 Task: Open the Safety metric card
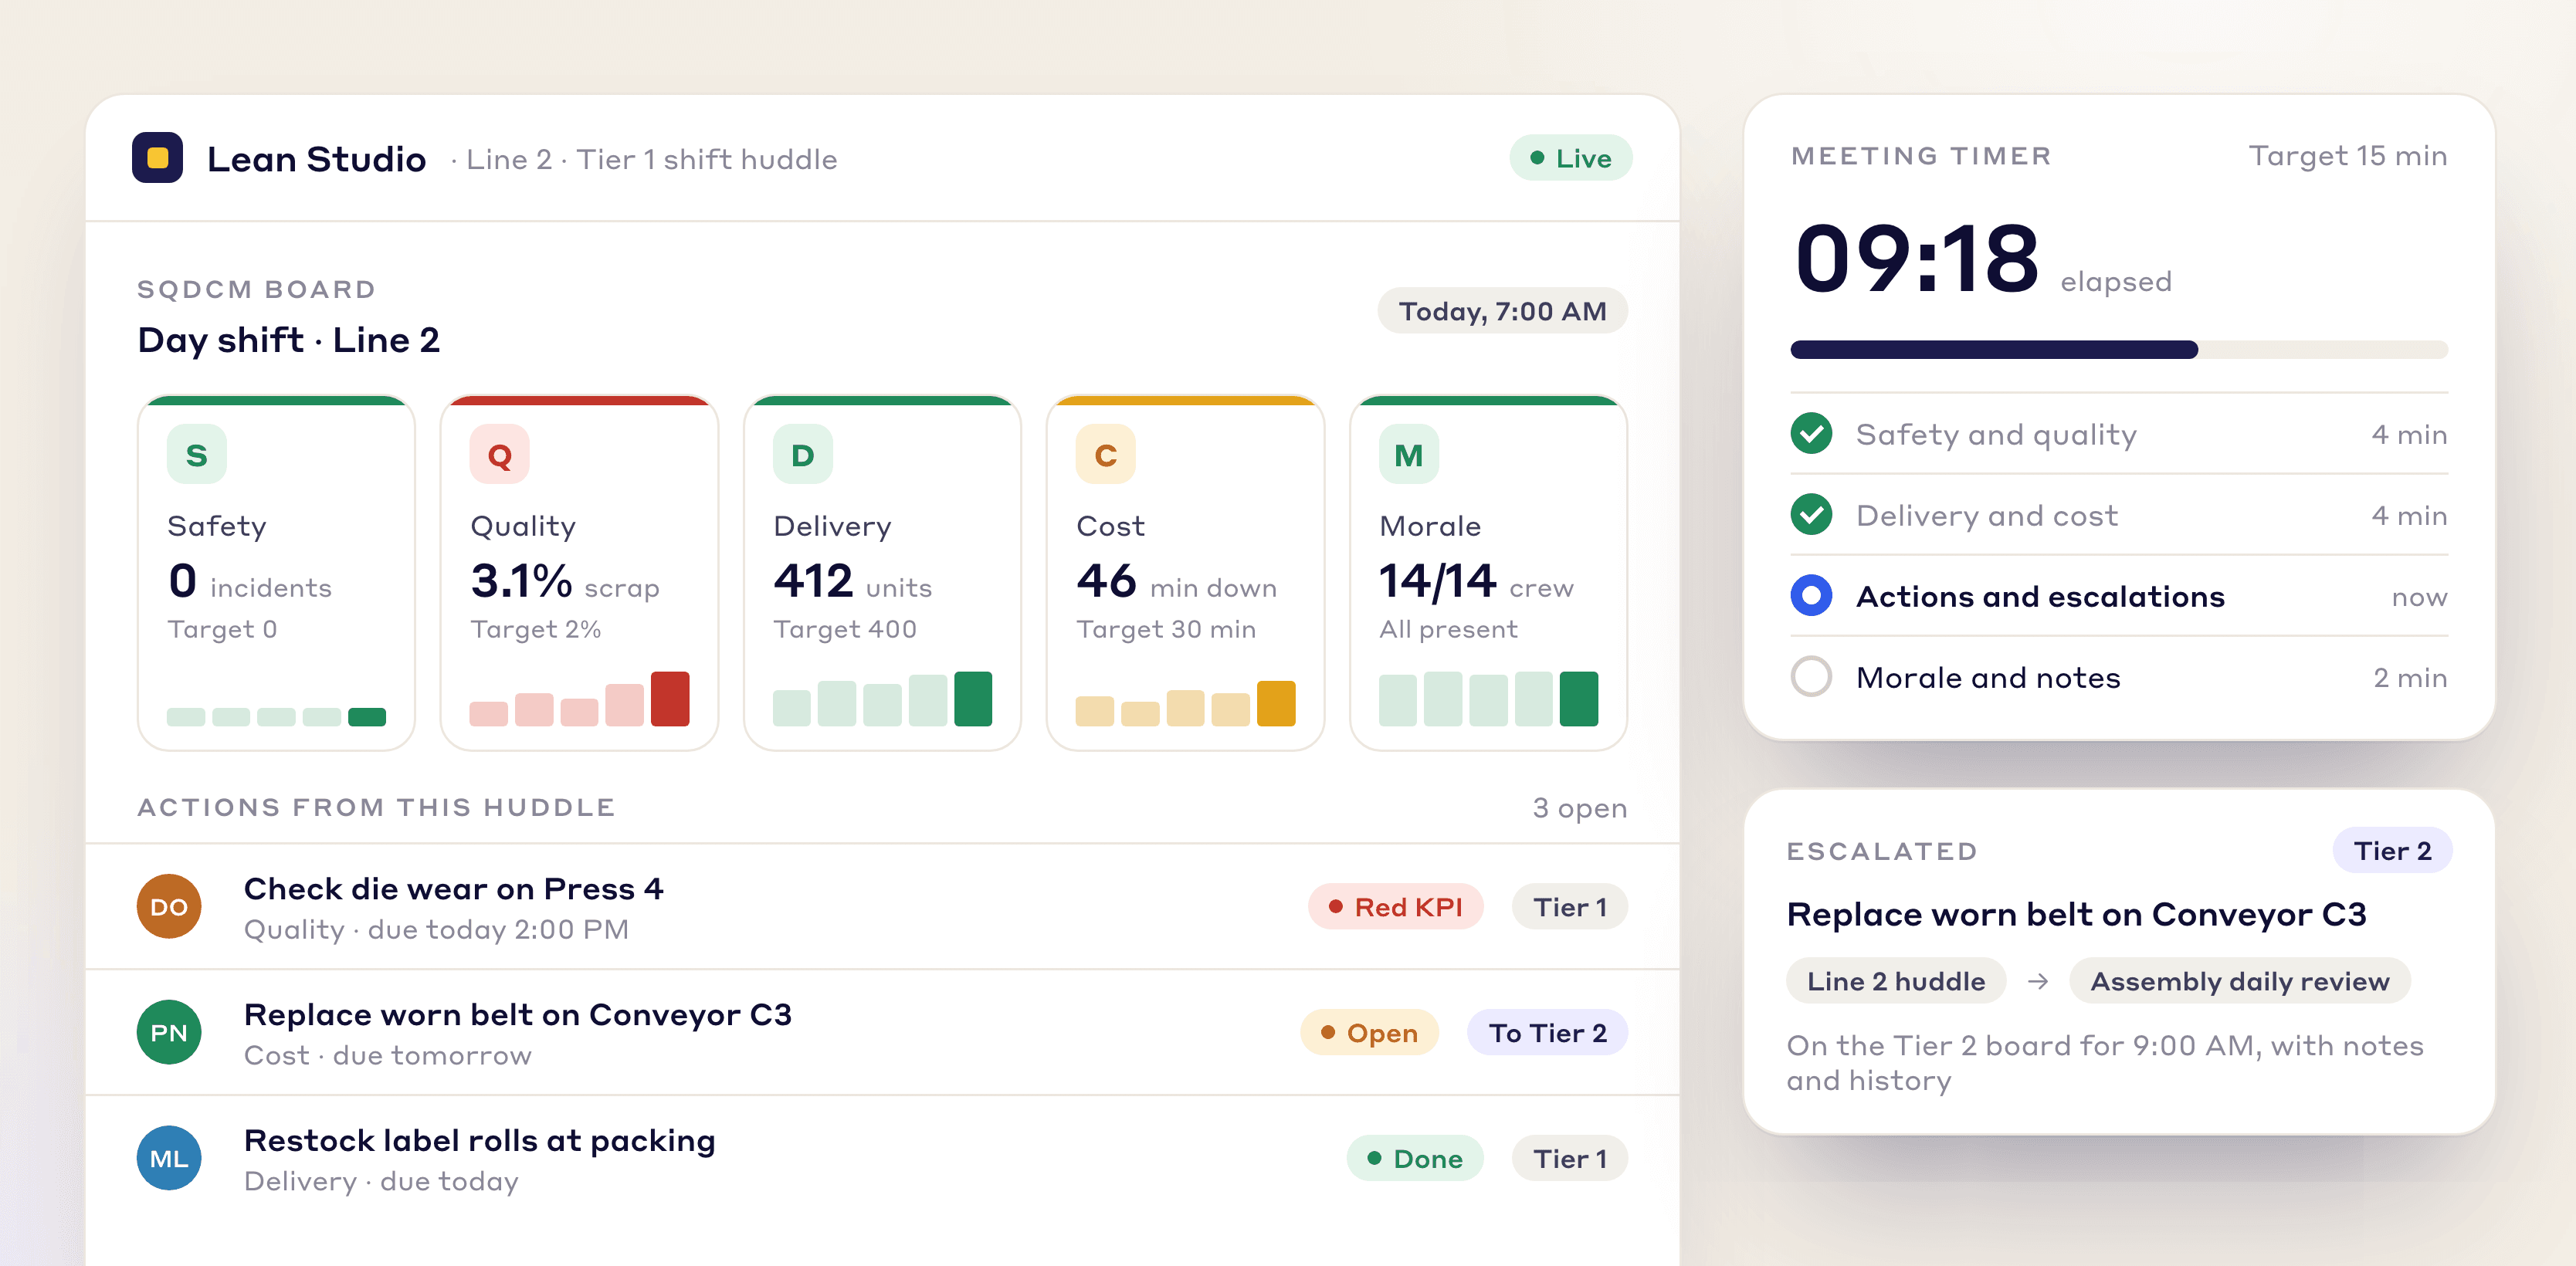click(276, 573)
